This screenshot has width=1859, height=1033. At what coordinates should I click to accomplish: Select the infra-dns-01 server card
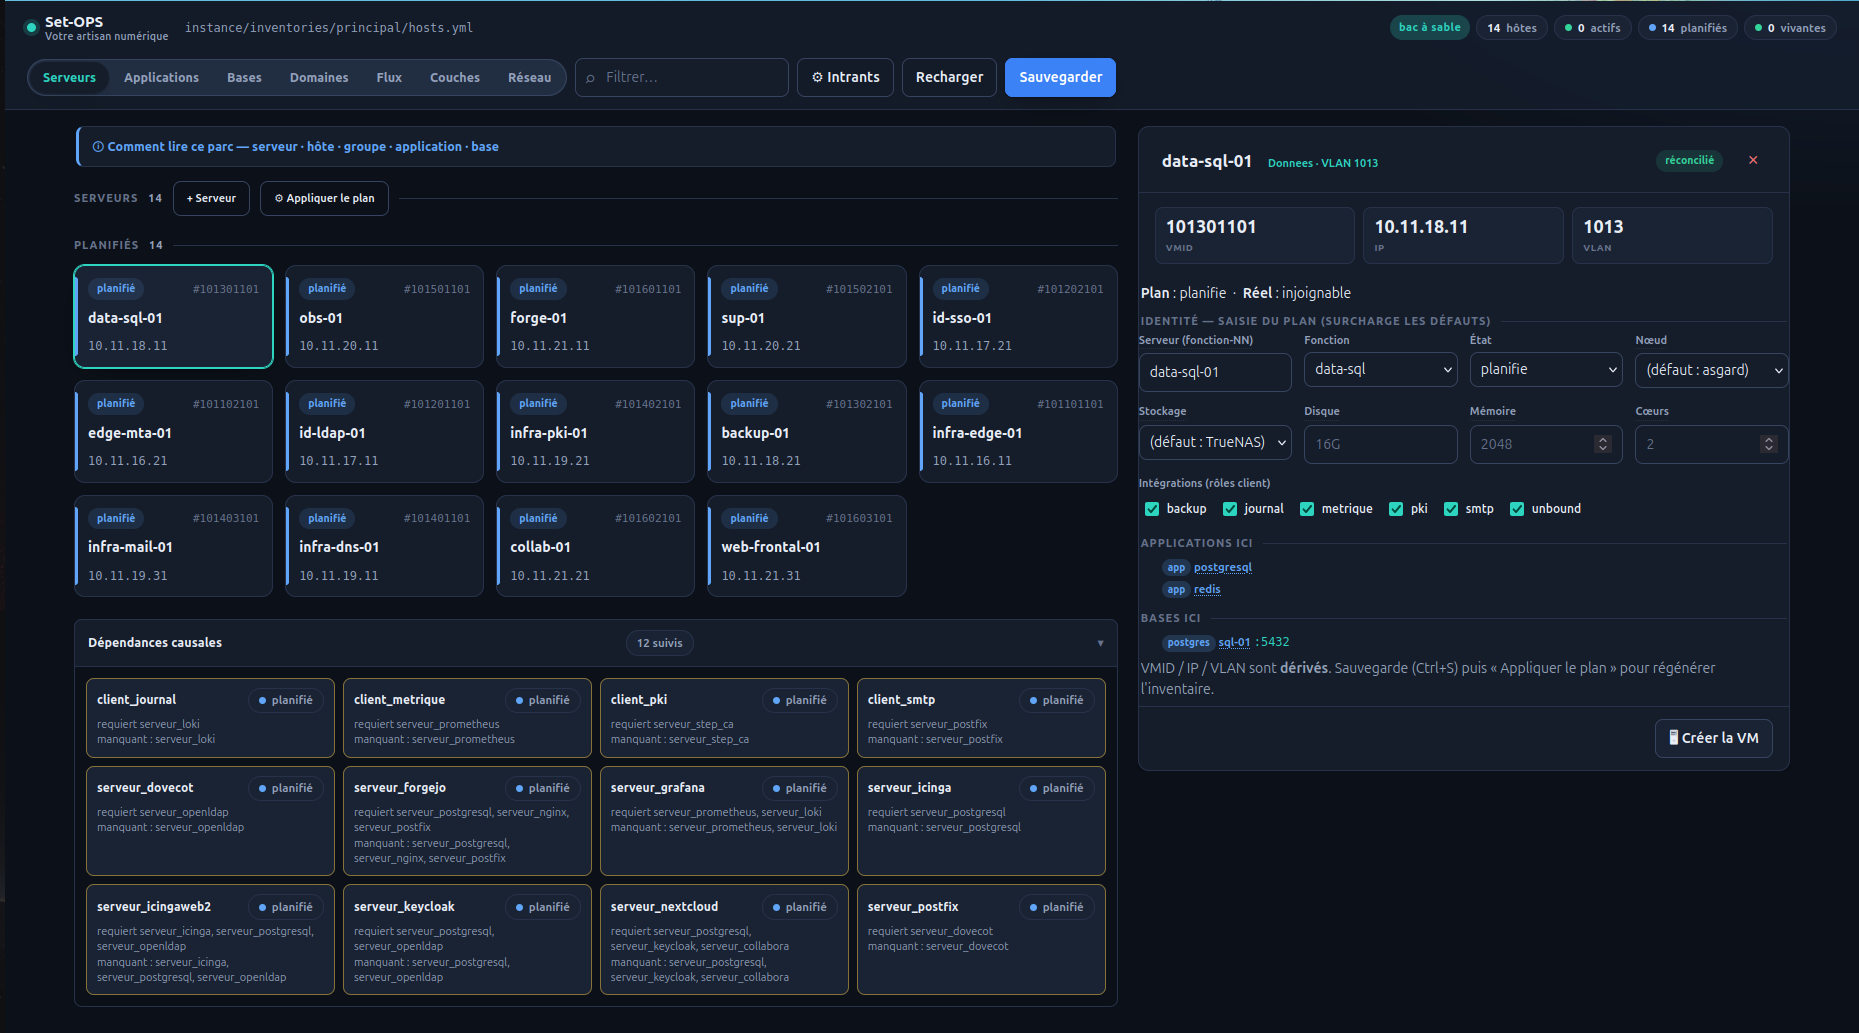coord(384,546)
